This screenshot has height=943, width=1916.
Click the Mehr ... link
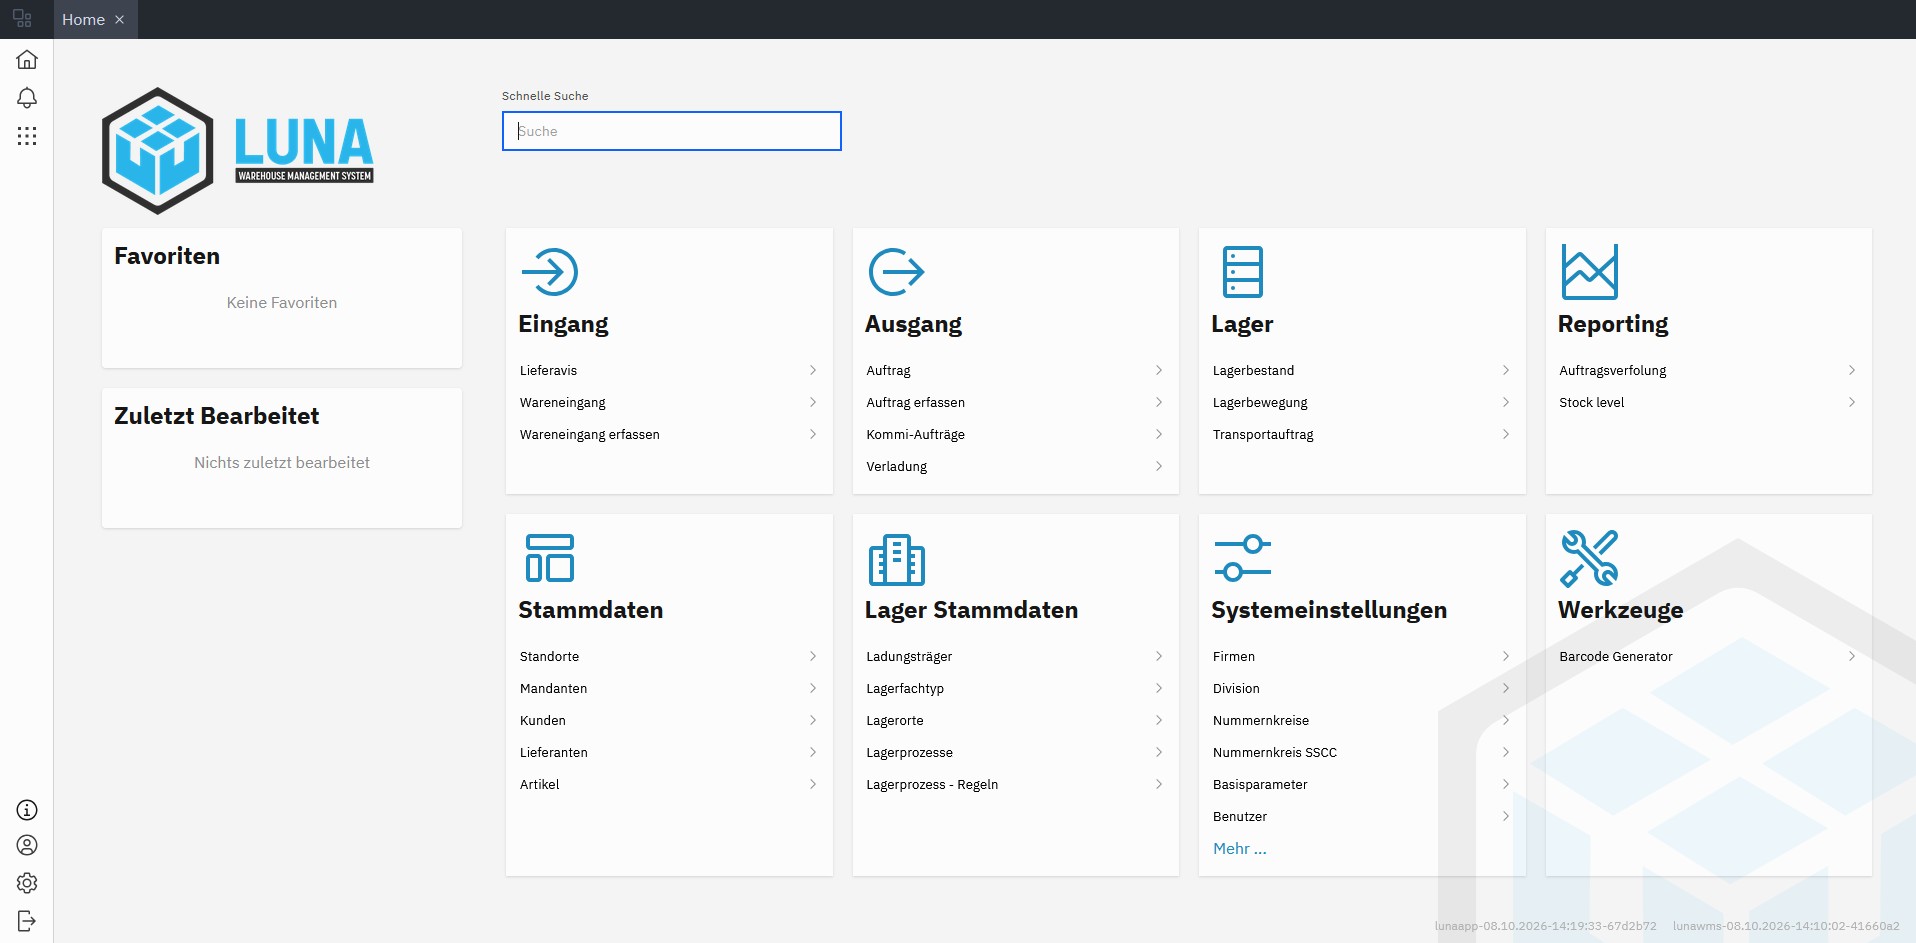[1240, 848]
